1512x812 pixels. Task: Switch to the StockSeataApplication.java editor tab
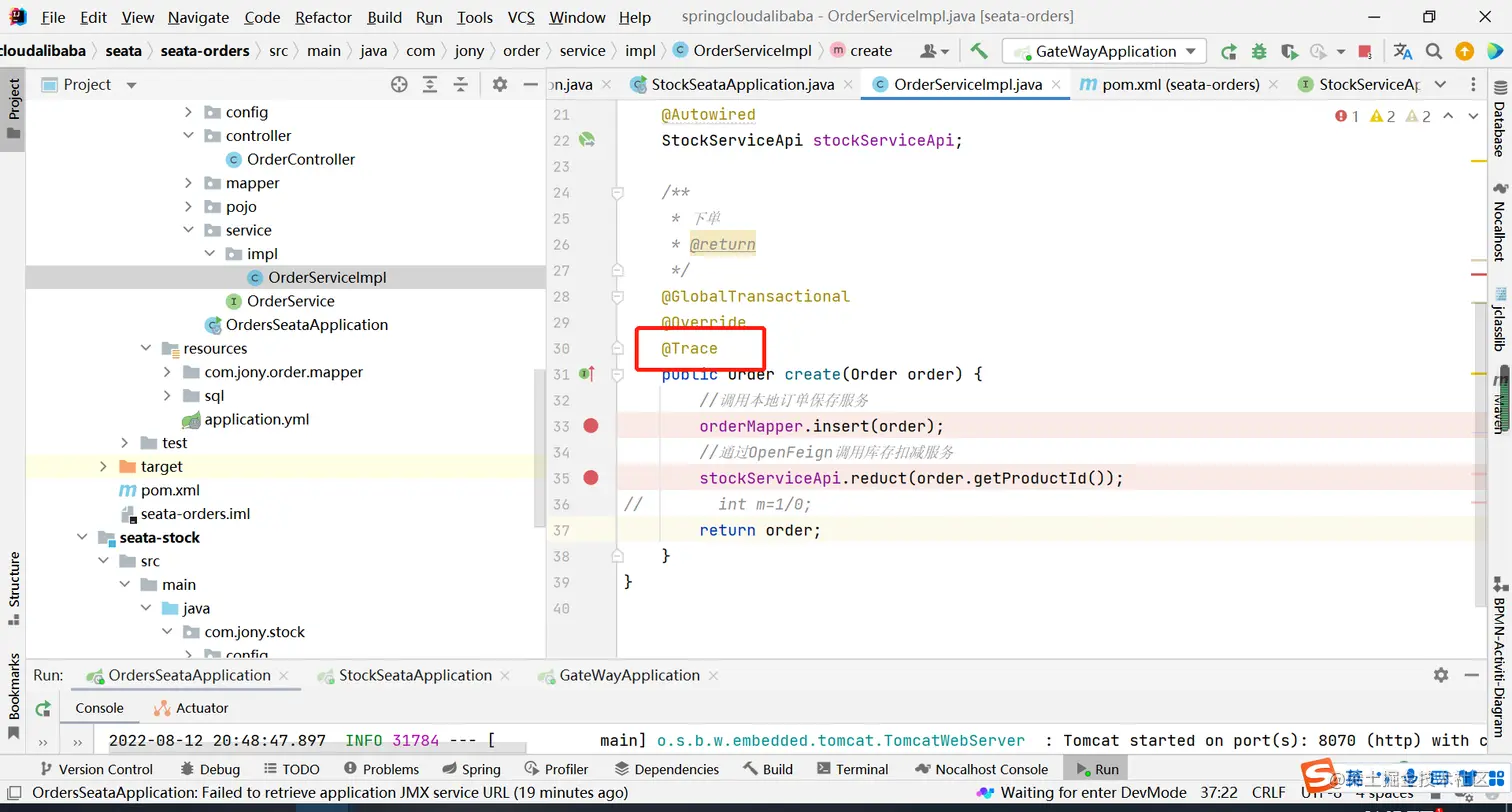click(x=742, y=85)
